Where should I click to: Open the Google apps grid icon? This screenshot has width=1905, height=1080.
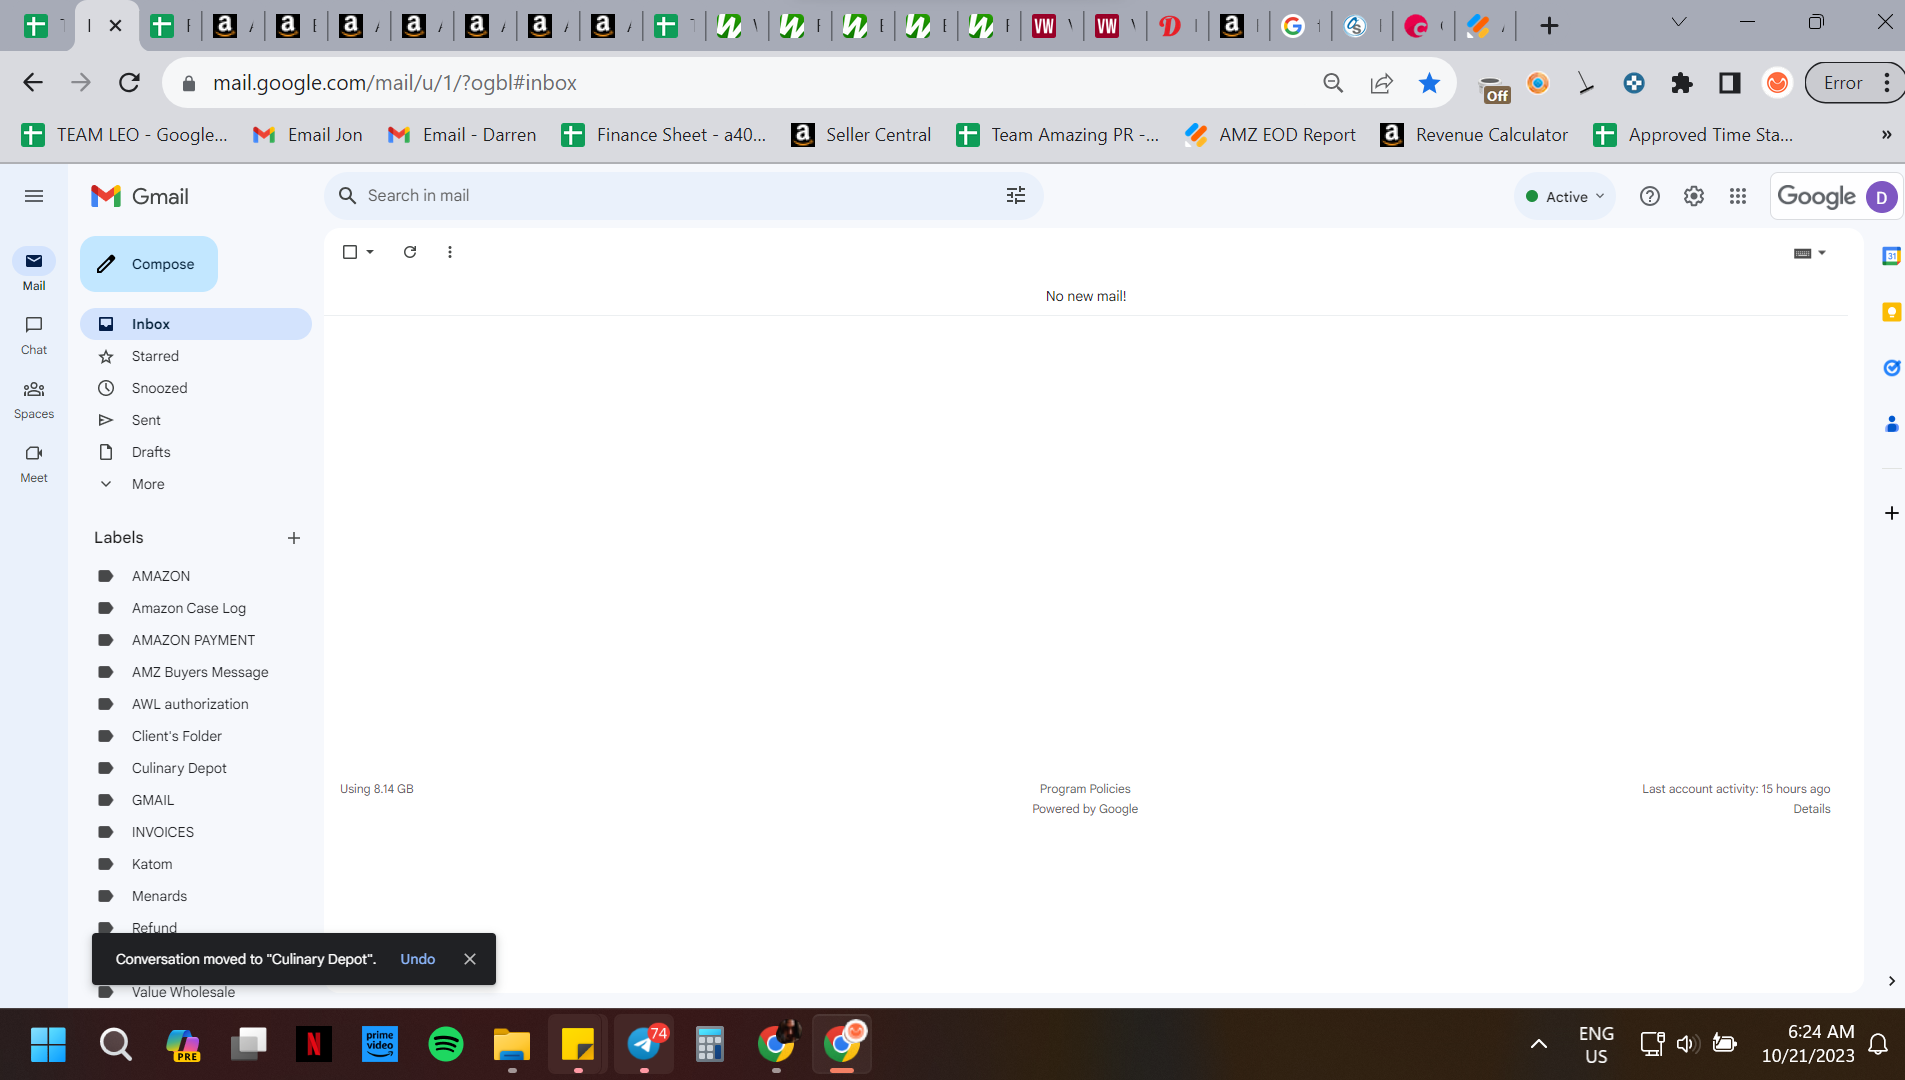click(1738, 196)
